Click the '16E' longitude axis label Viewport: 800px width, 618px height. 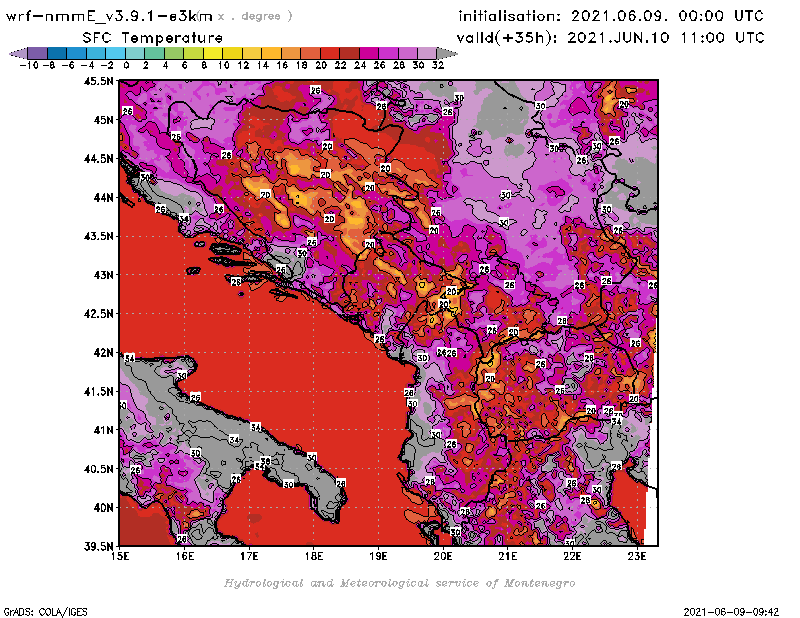[185, 556]
